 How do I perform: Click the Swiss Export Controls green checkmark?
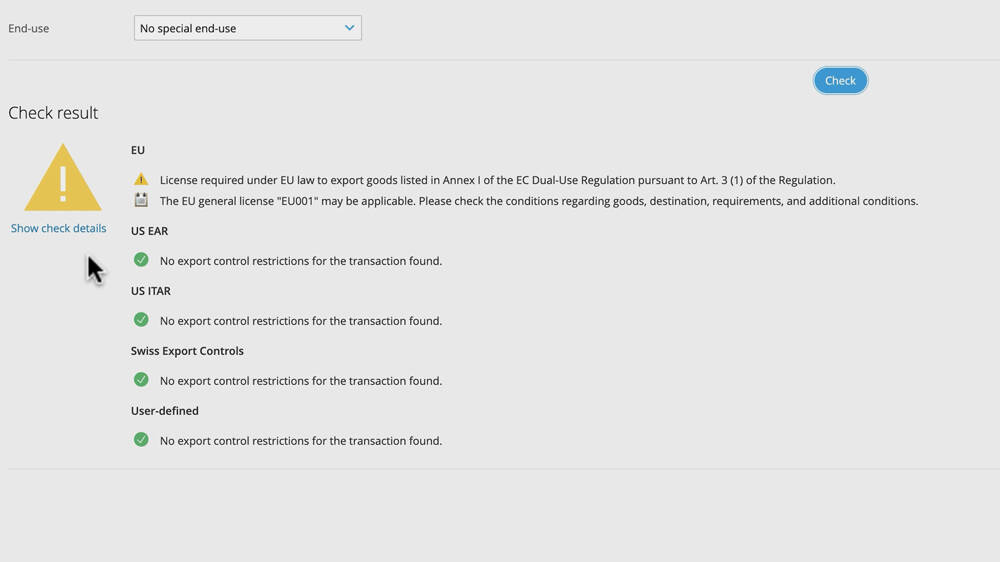pyautogui.click(x=141, y=380)
